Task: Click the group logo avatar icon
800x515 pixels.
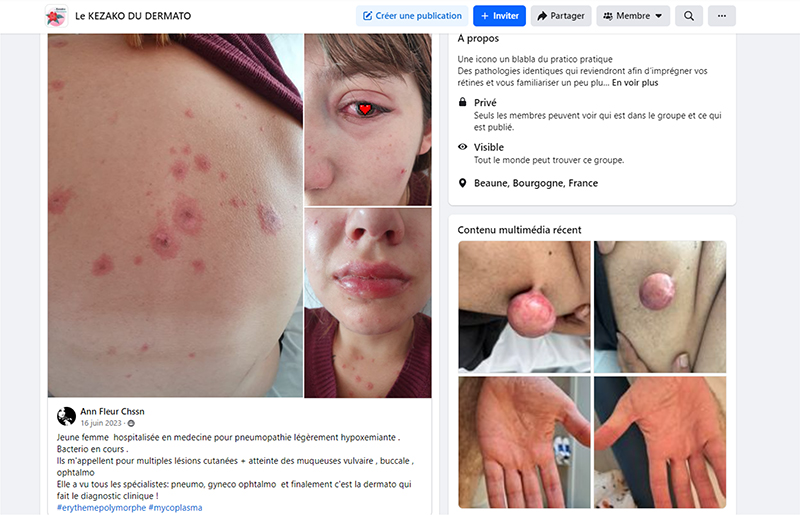Action: click(56, 16)
